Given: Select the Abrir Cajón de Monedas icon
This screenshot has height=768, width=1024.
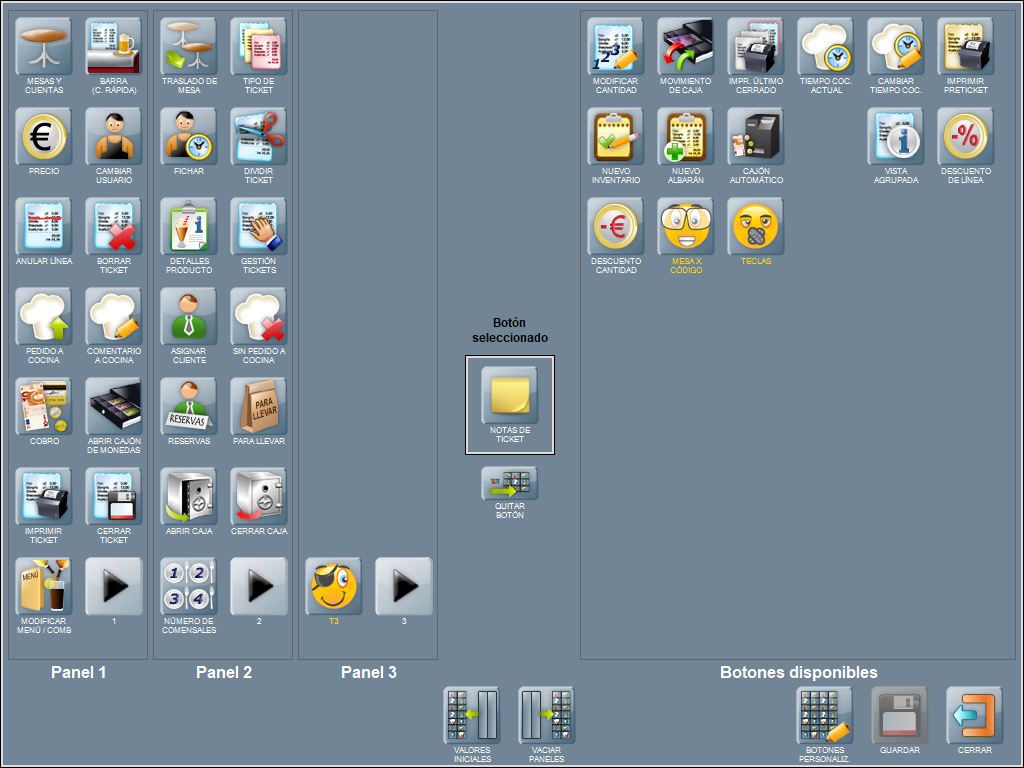Looking at the screenshot, I should 114,406.
